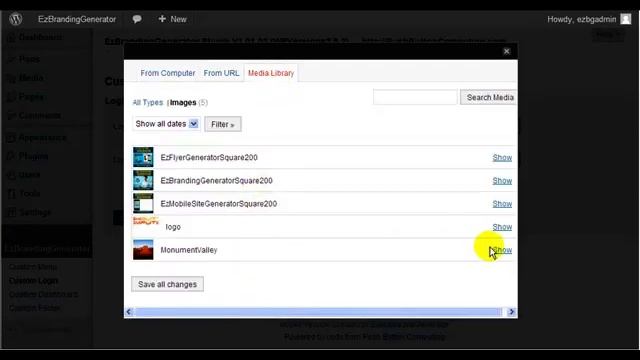Switch to From Computer tab

click(x=168, y=73)
